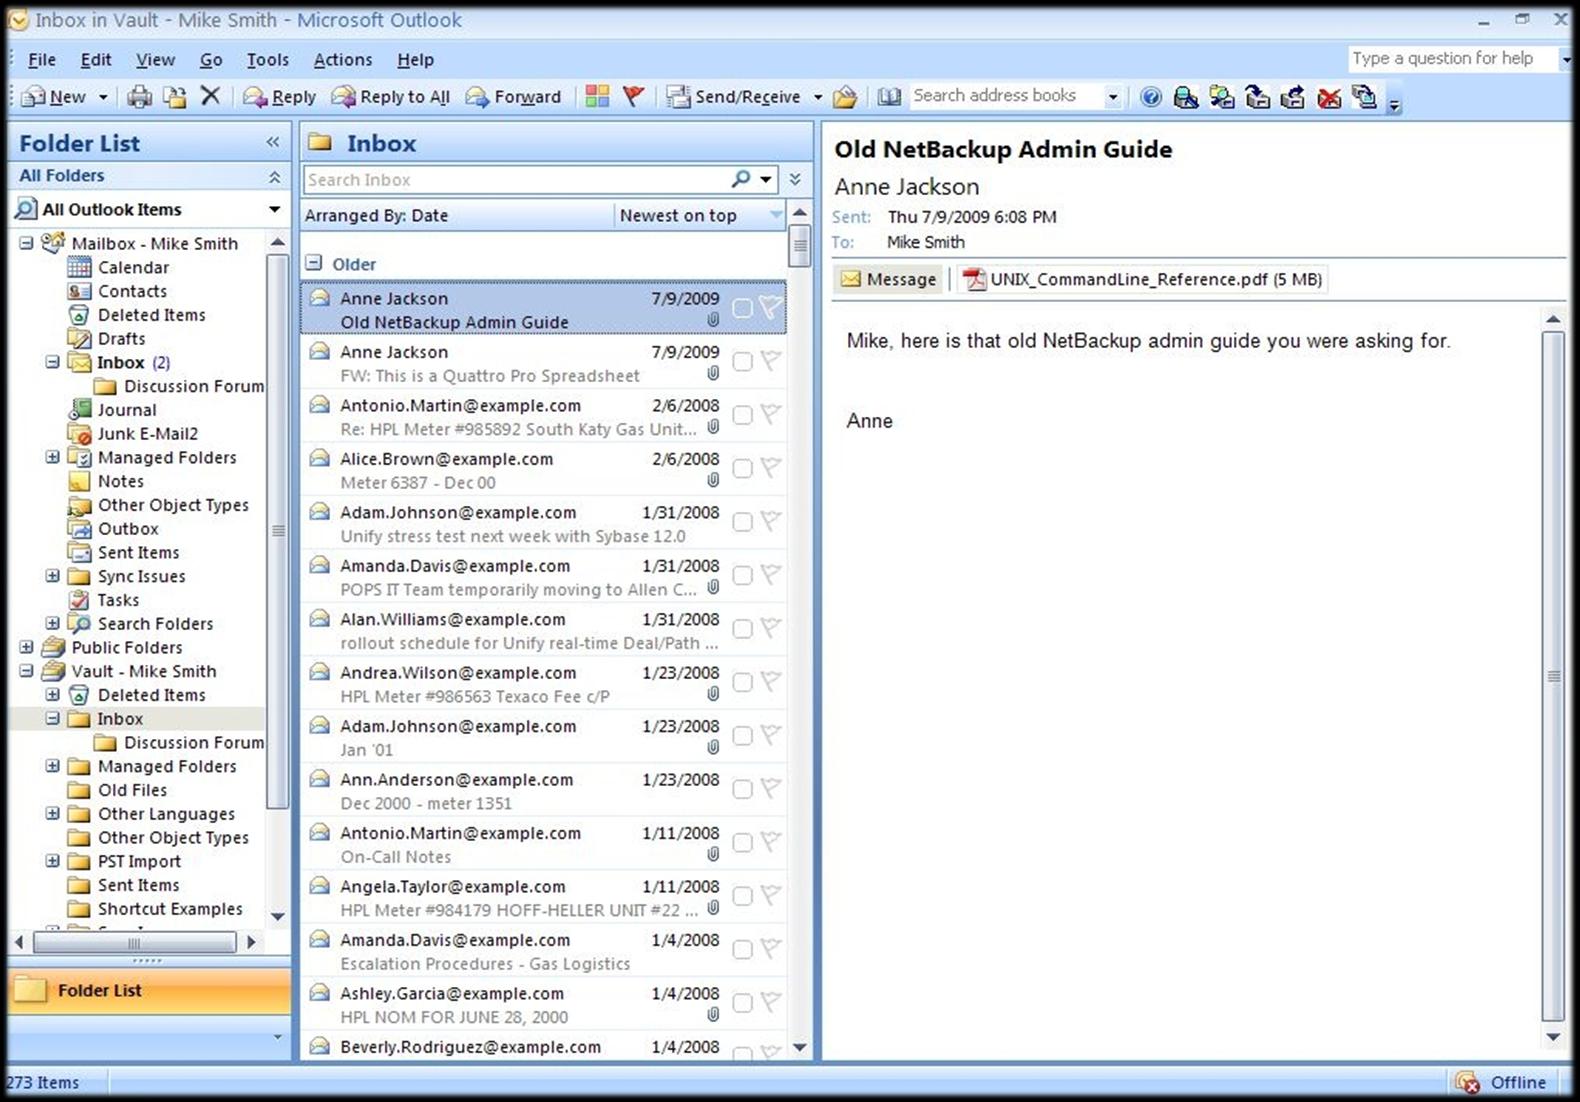Open the New button dropdown arrow
The image size is (1580, 1102).
pos(102,97)
